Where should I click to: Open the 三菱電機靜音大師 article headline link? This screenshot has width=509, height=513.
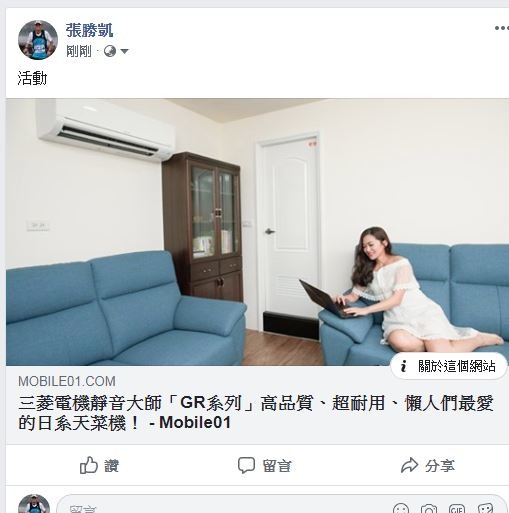256,413
